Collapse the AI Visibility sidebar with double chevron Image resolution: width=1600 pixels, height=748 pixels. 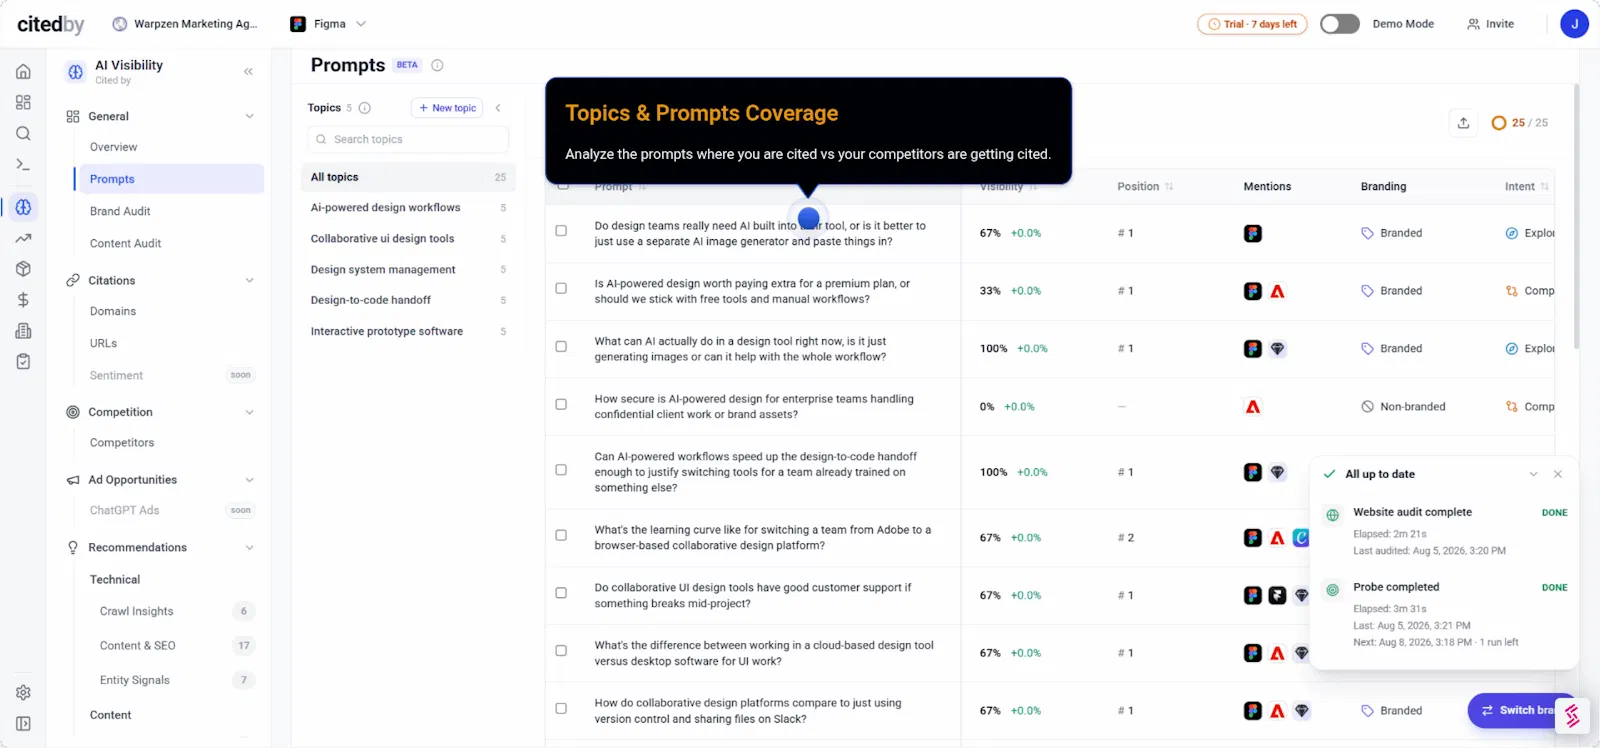[248, 71]
